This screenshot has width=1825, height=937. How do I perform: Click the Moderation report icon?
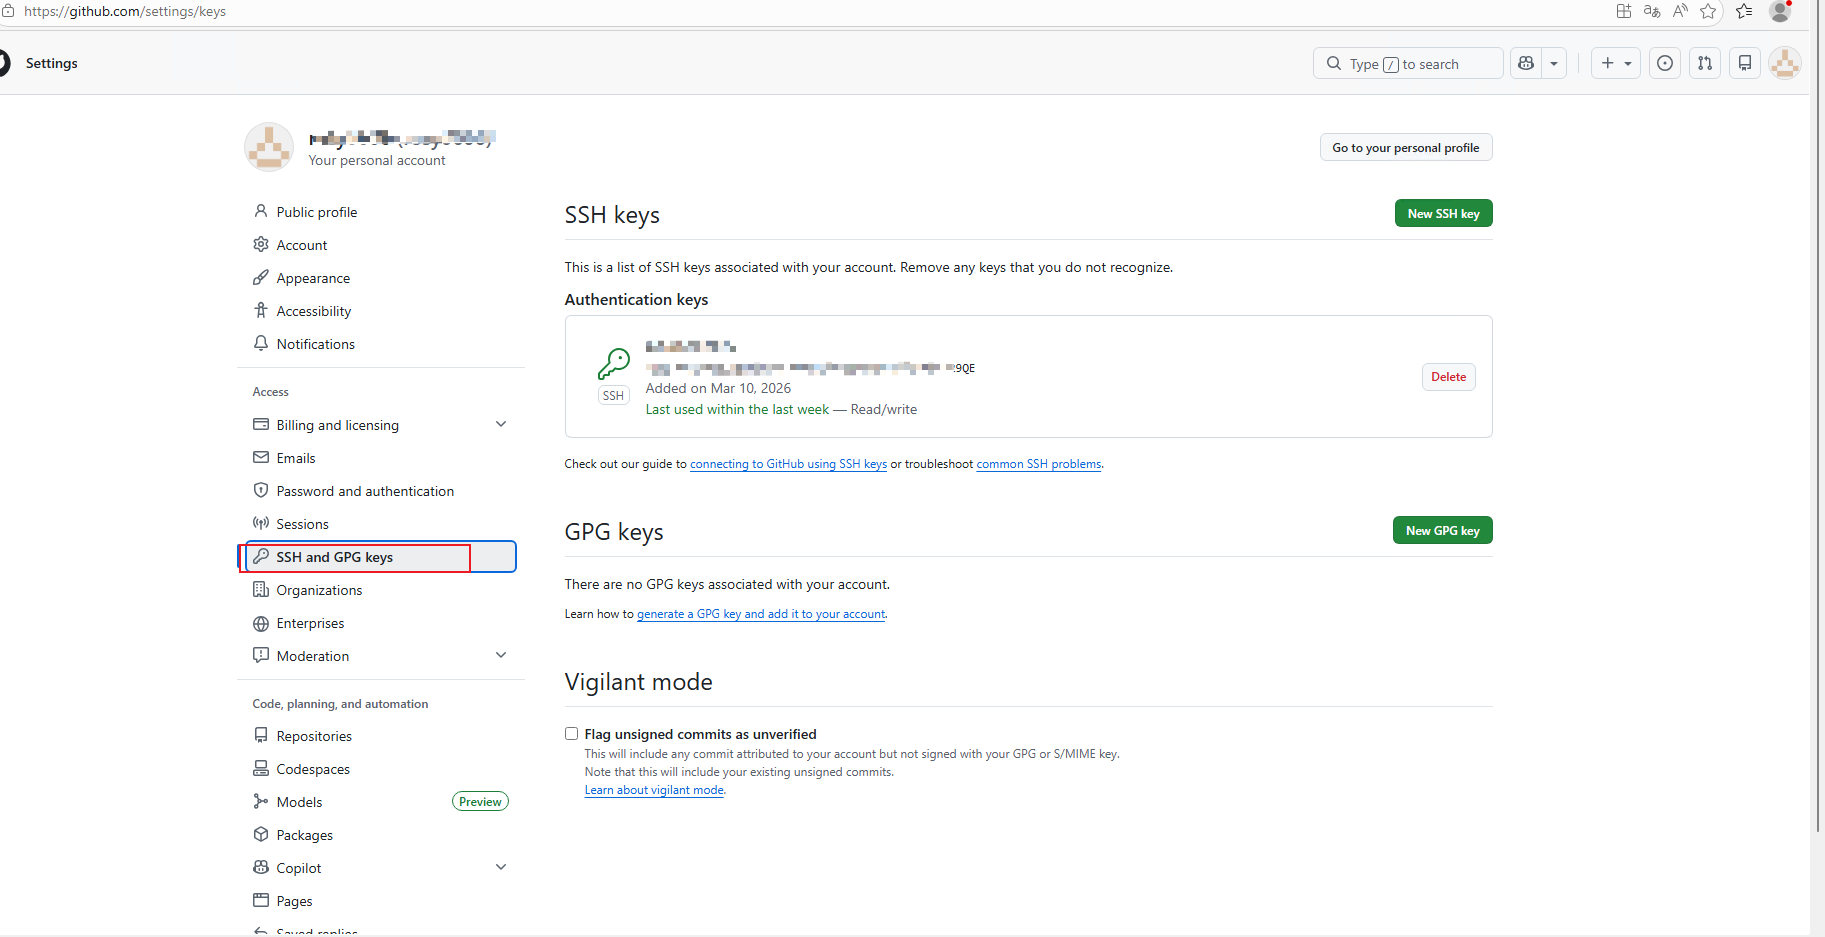pos(261,655)
